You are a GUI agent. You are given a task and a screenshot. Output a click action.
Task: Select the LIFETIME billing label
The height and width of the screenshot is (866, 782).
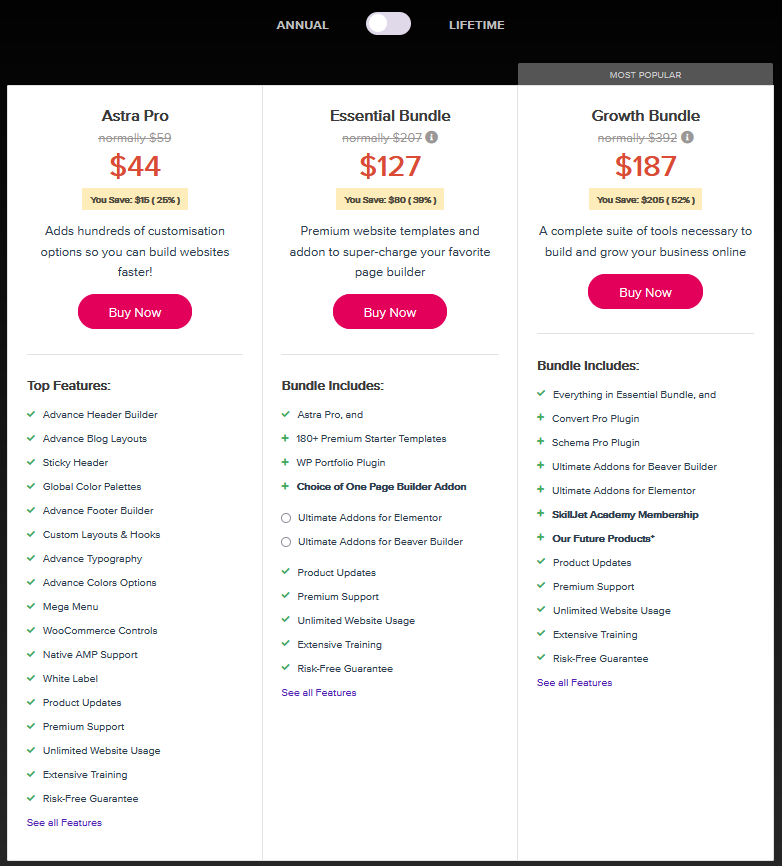pyautogui.click(x=477, y=25)
